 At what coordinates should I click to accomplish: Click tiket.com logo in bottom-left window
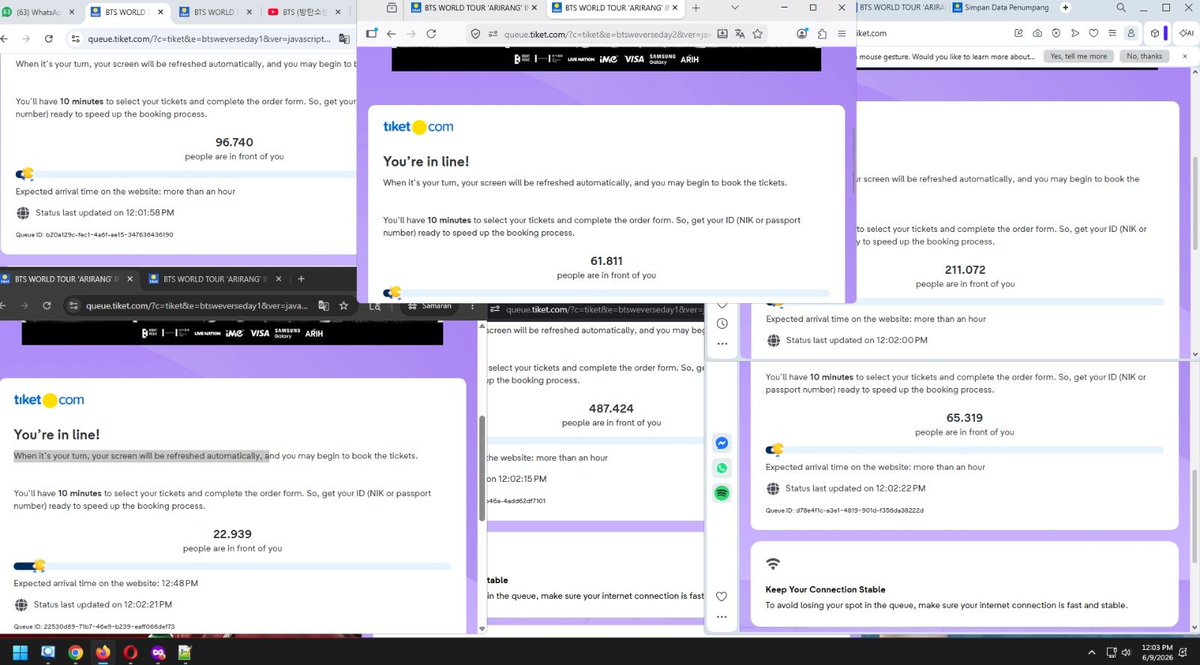(49, 400)
